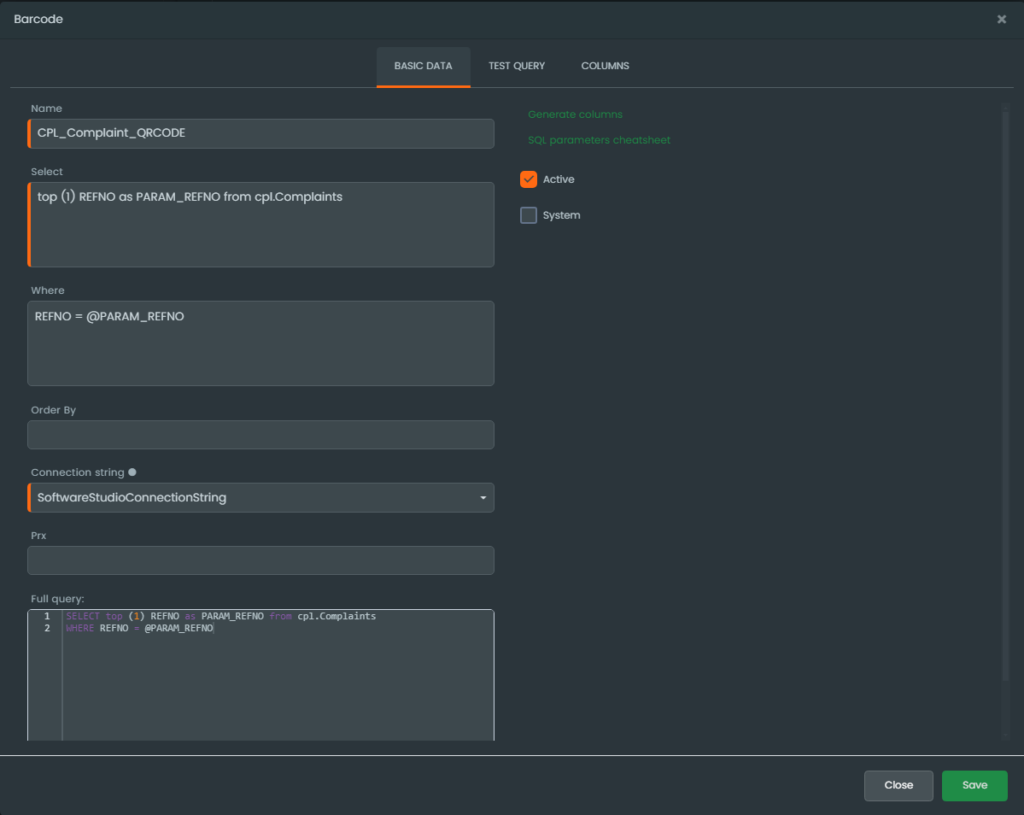Close the Barcode dialog with X icon
This screenshot has height=815, width=1024.
click(1001, 19)
